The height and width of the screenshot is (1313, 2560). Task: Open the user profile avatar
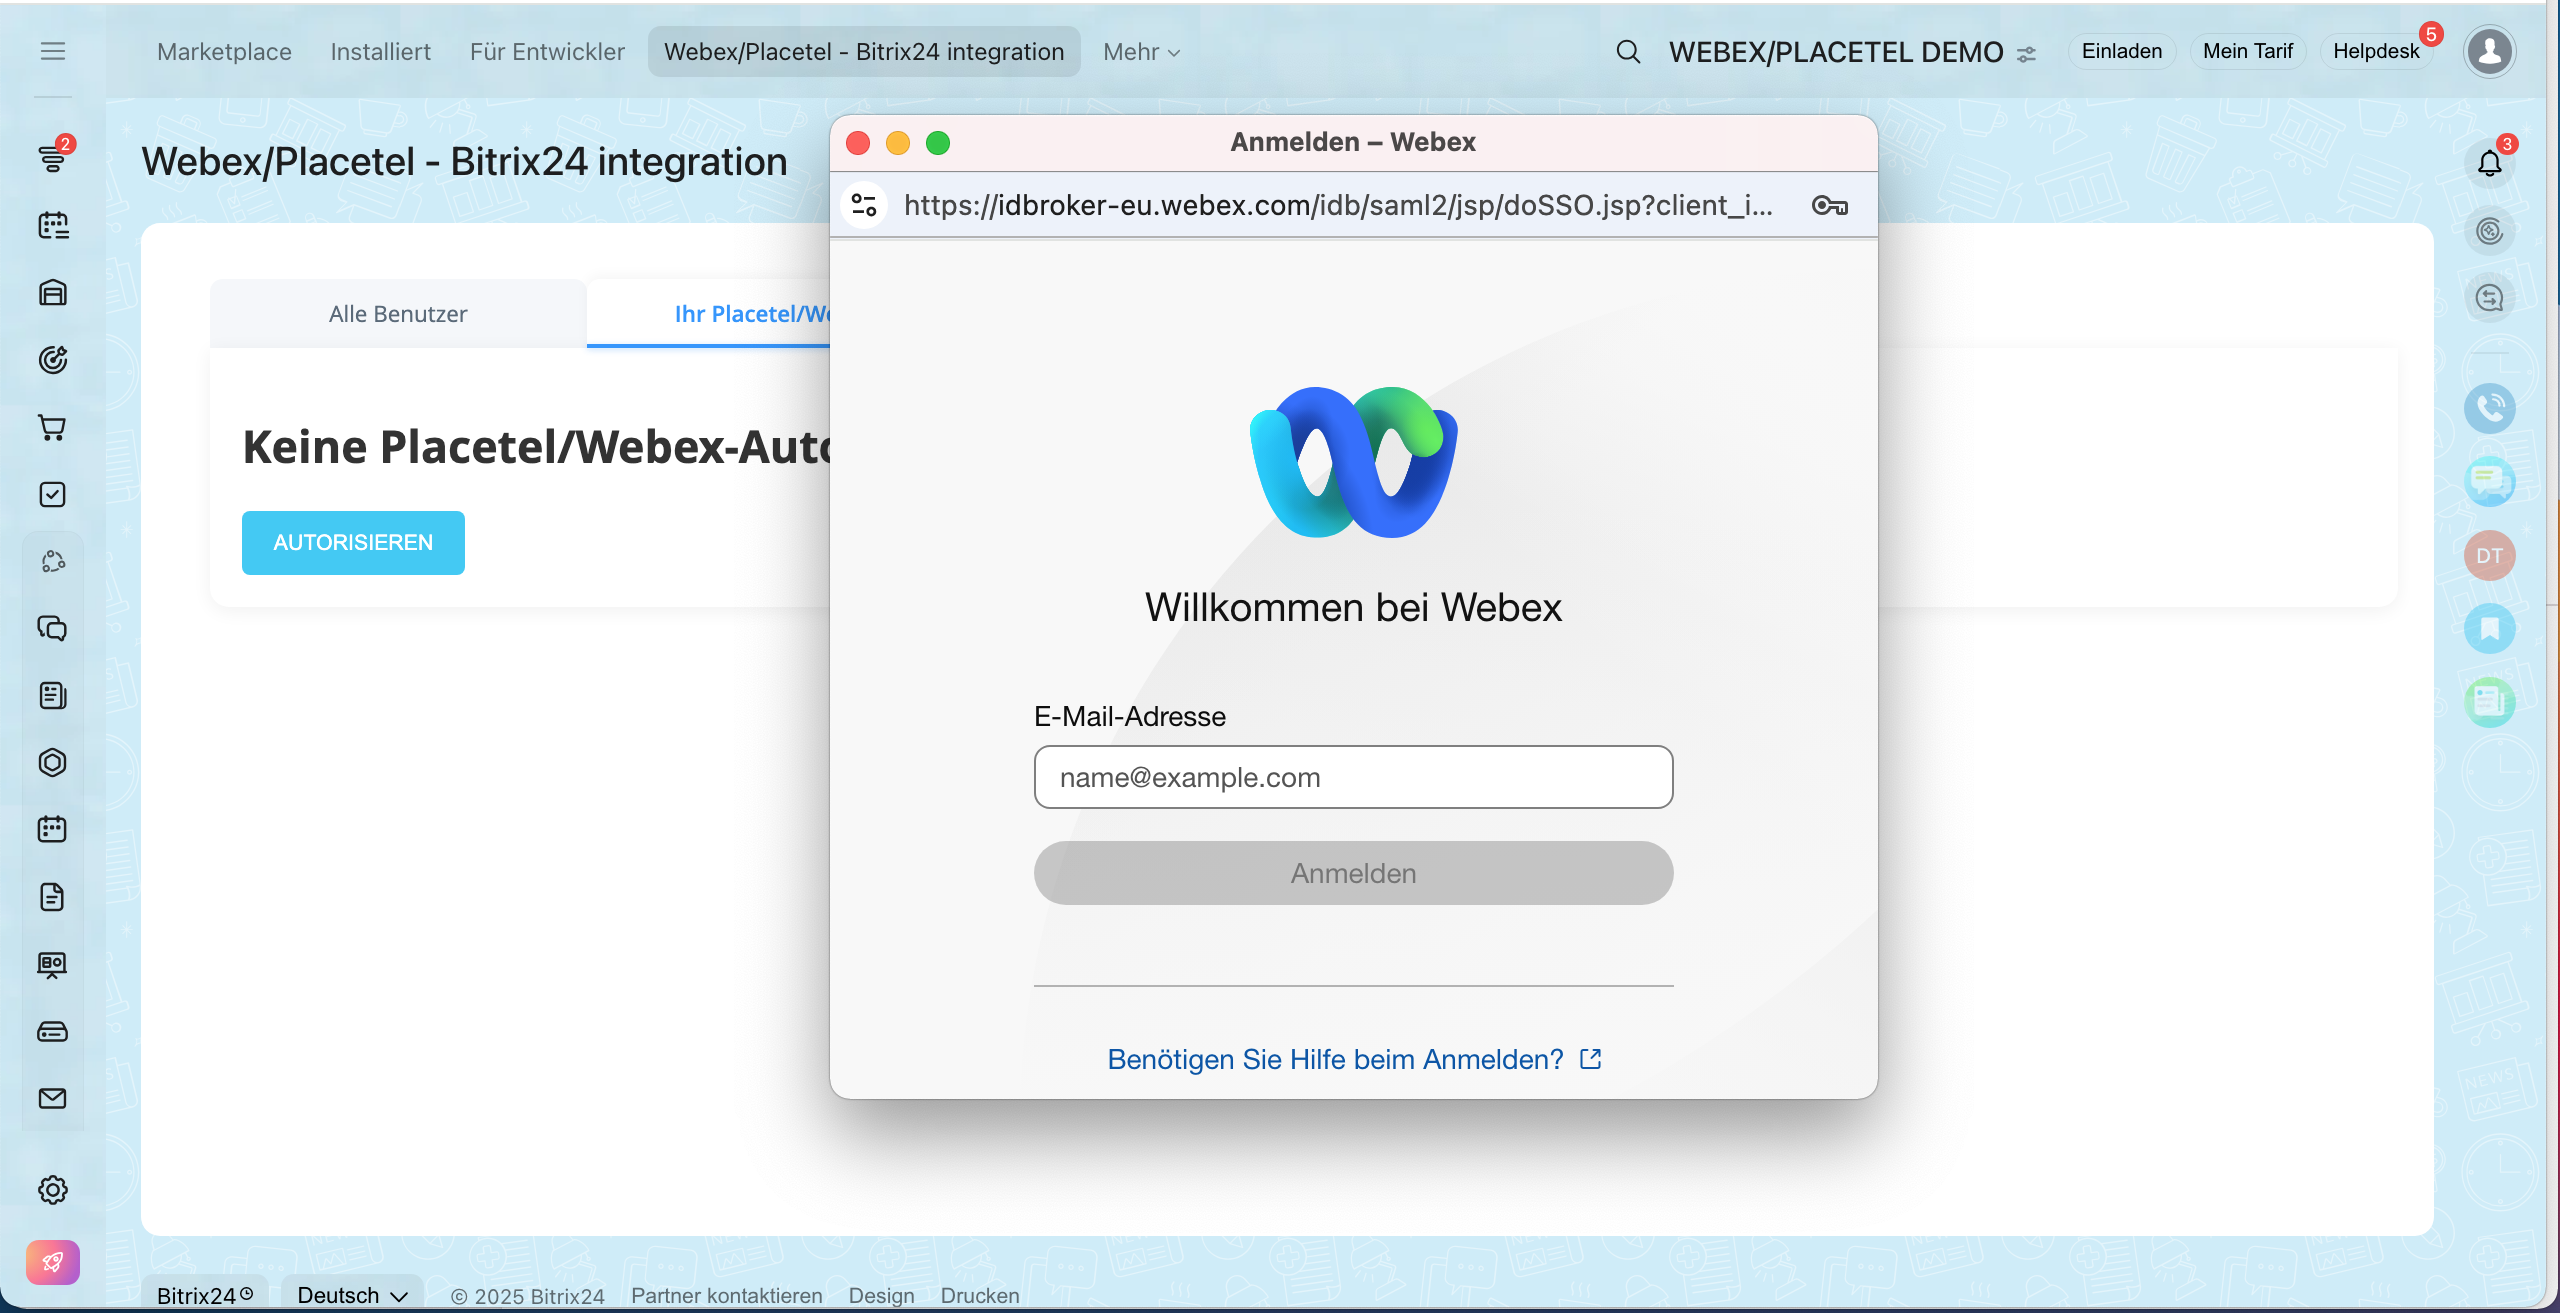click(x=2489, y=51)
